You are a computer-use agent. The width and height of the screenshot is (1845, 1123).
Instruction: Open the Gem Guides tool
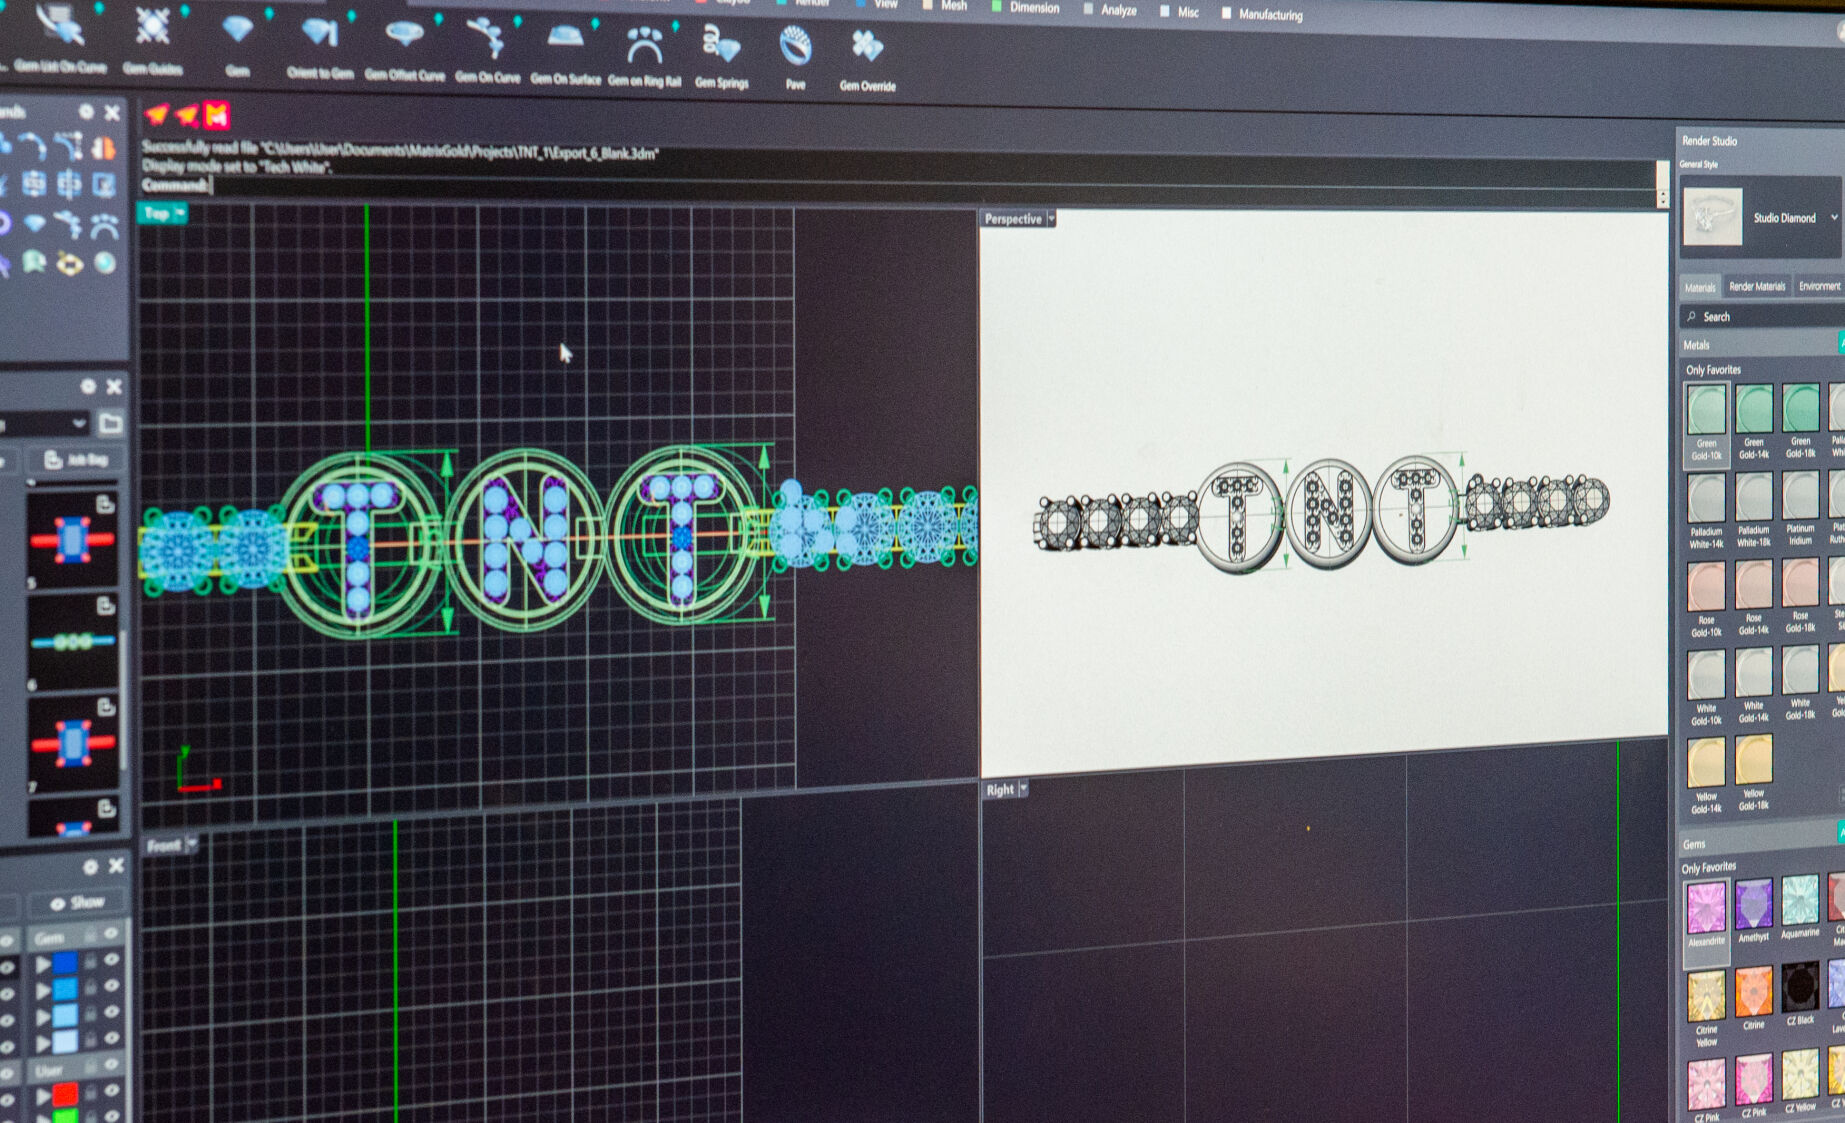coord(153,40)
